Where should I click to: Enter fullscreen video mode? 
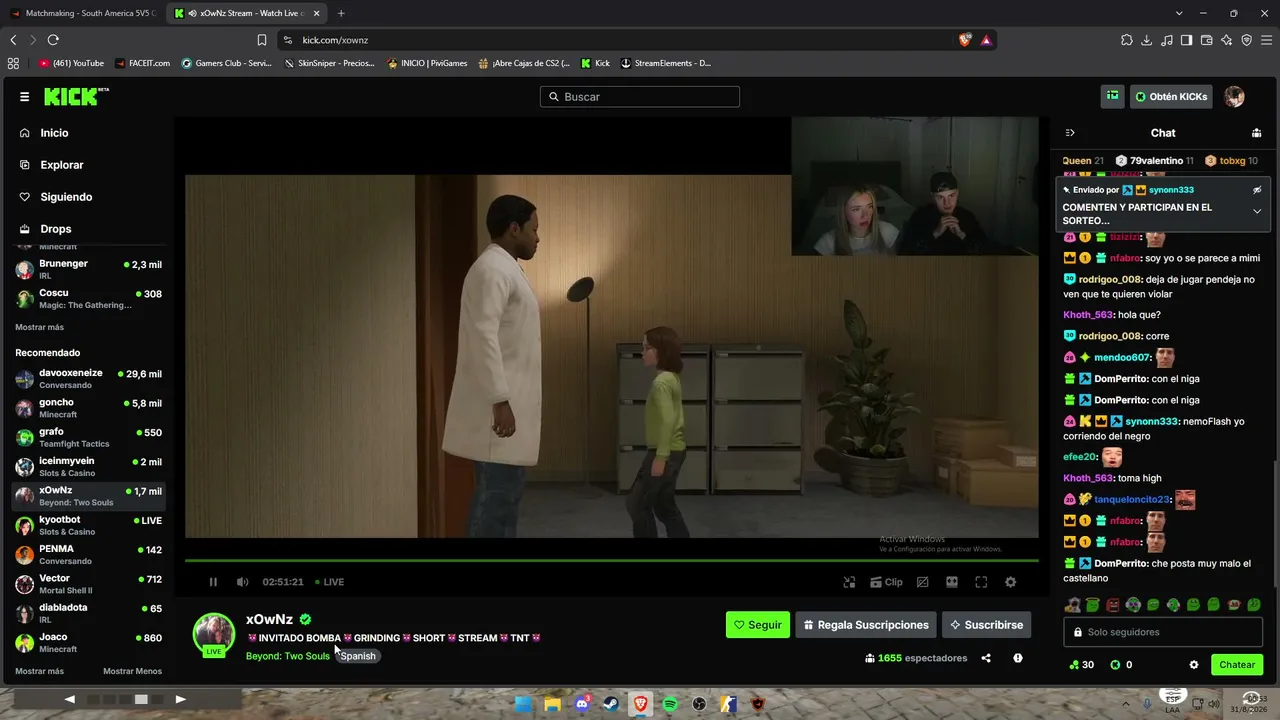tap(981, 582)
